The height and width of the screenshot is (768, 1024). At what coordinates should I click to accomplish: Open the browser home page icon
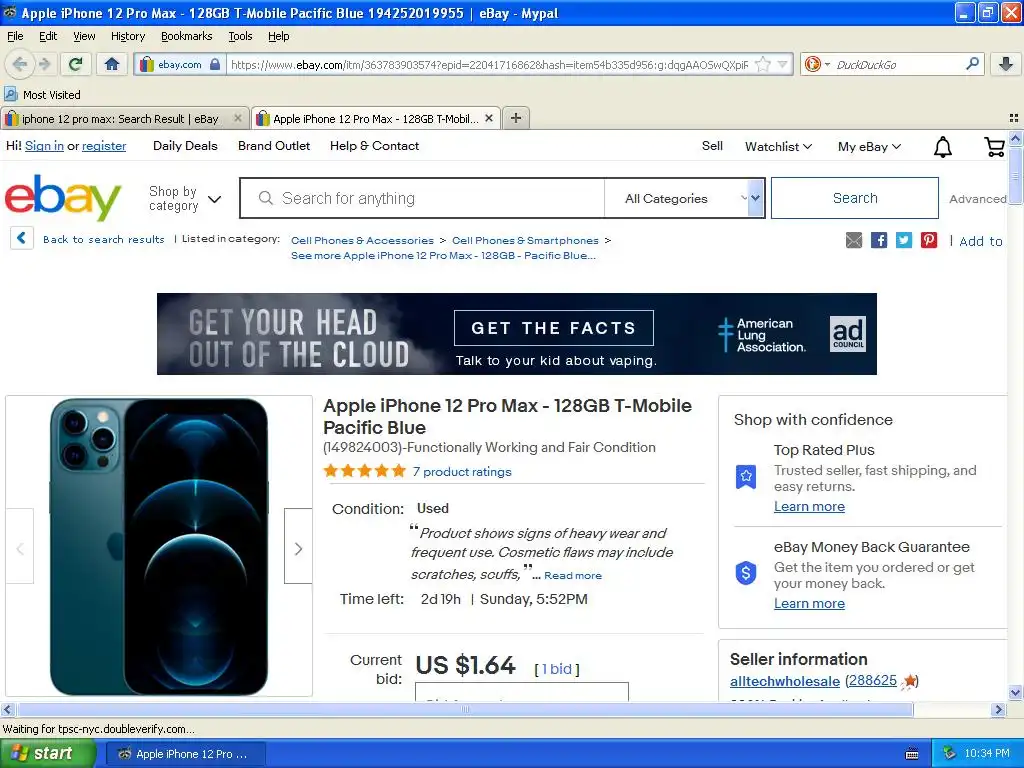[112, 64]
